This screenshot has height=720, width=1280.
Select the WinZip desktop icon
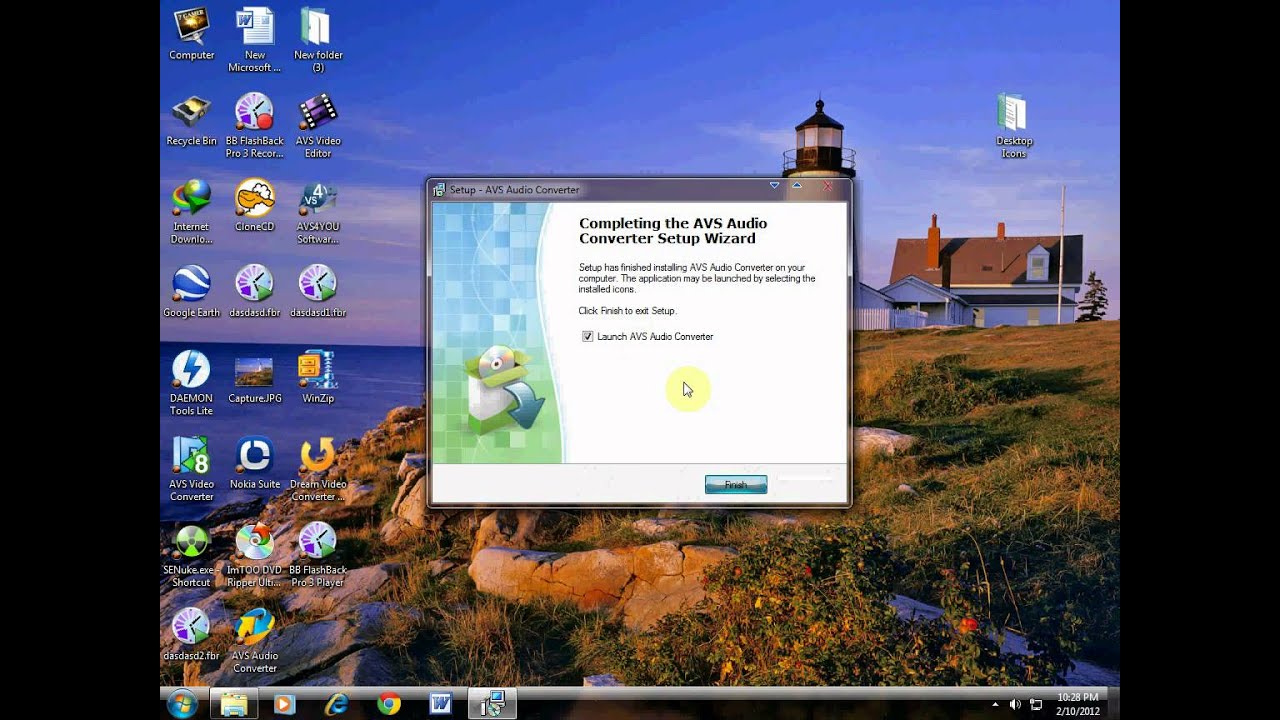[318, 378]
